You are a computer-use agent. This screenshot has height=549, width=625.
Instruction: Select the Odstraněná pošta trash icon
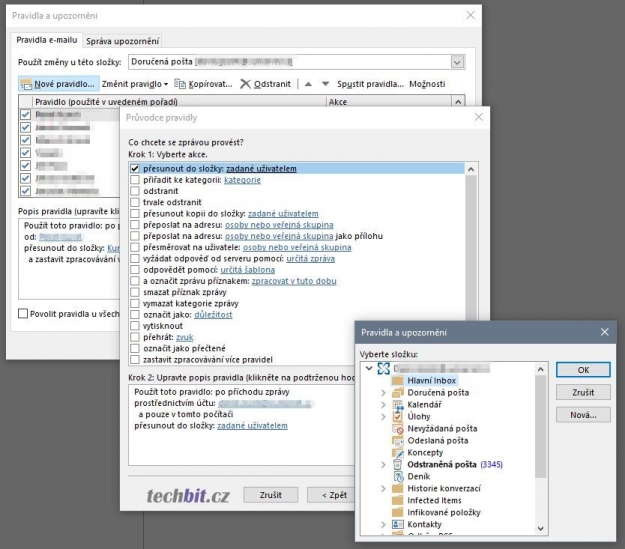coord(397,464)
